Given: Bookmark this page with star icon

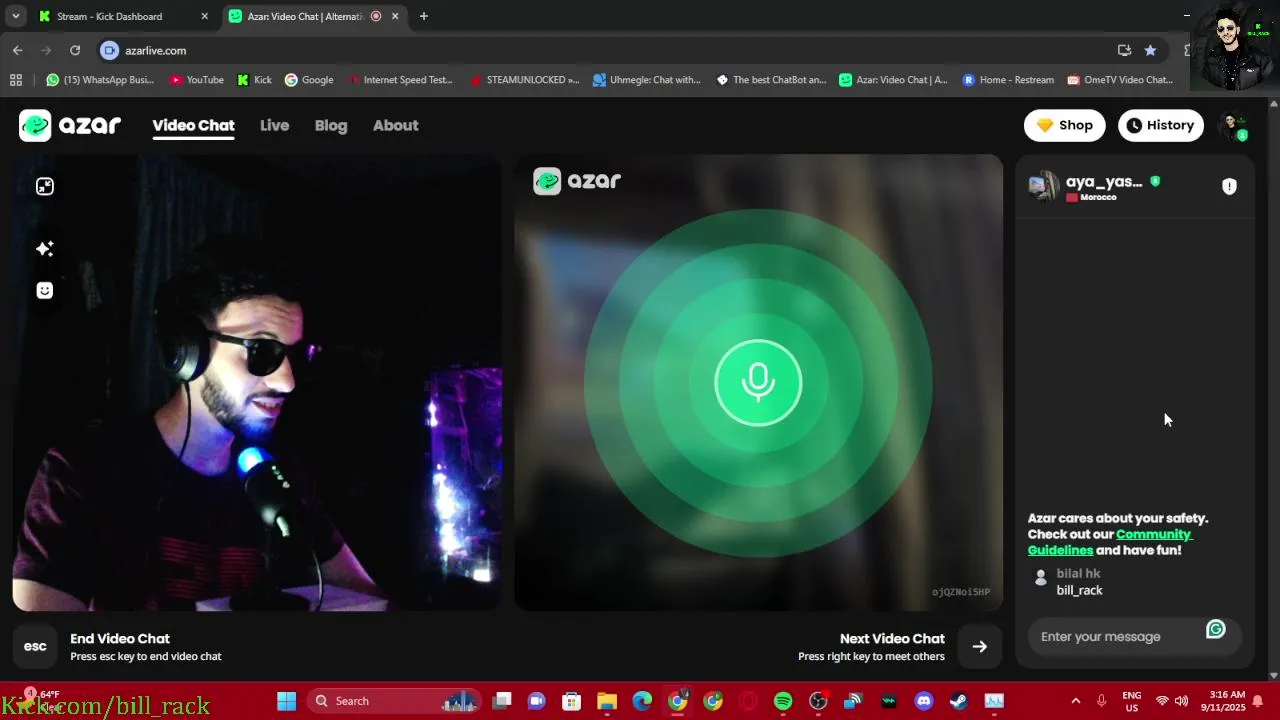Looking at the screenshot, I should point(1150,50).
